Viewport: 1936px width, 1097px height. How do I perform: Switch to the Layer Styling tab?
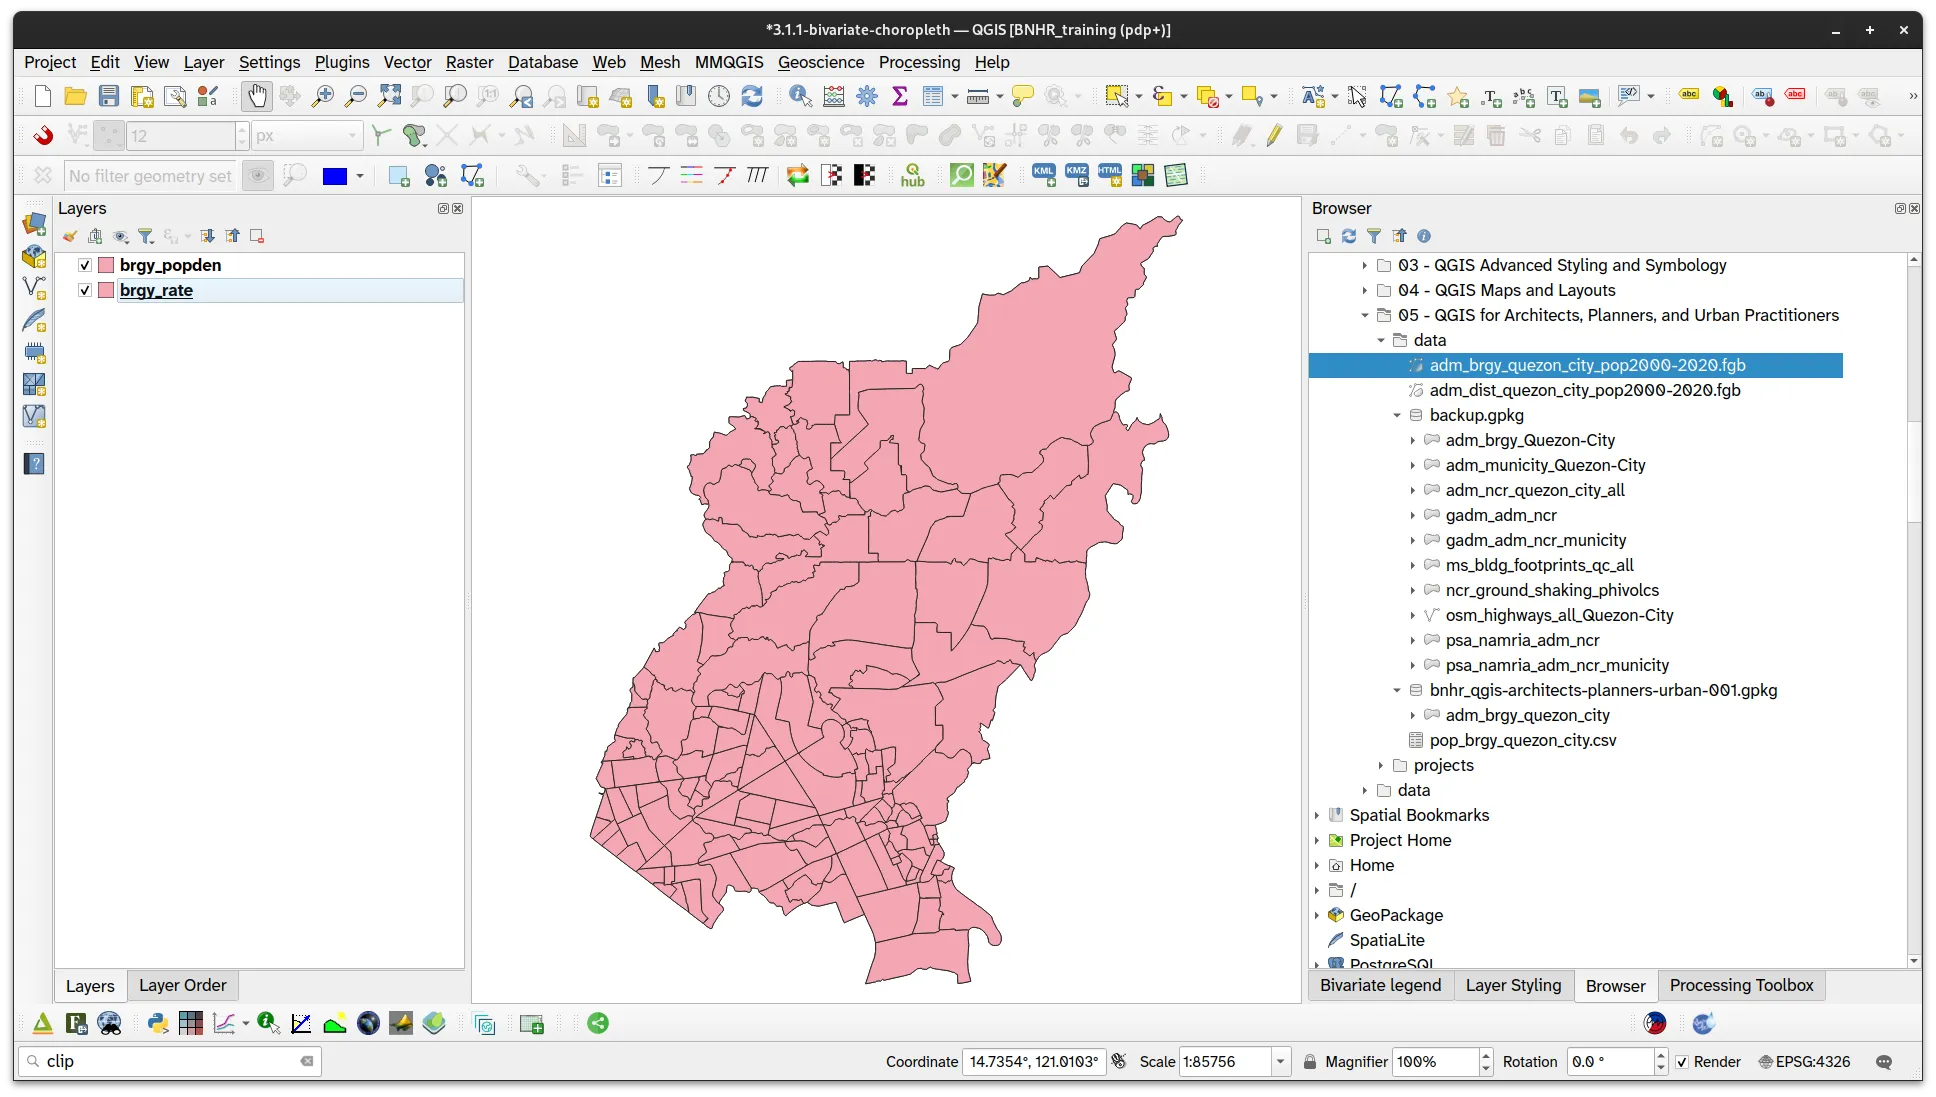[1513, 985]
